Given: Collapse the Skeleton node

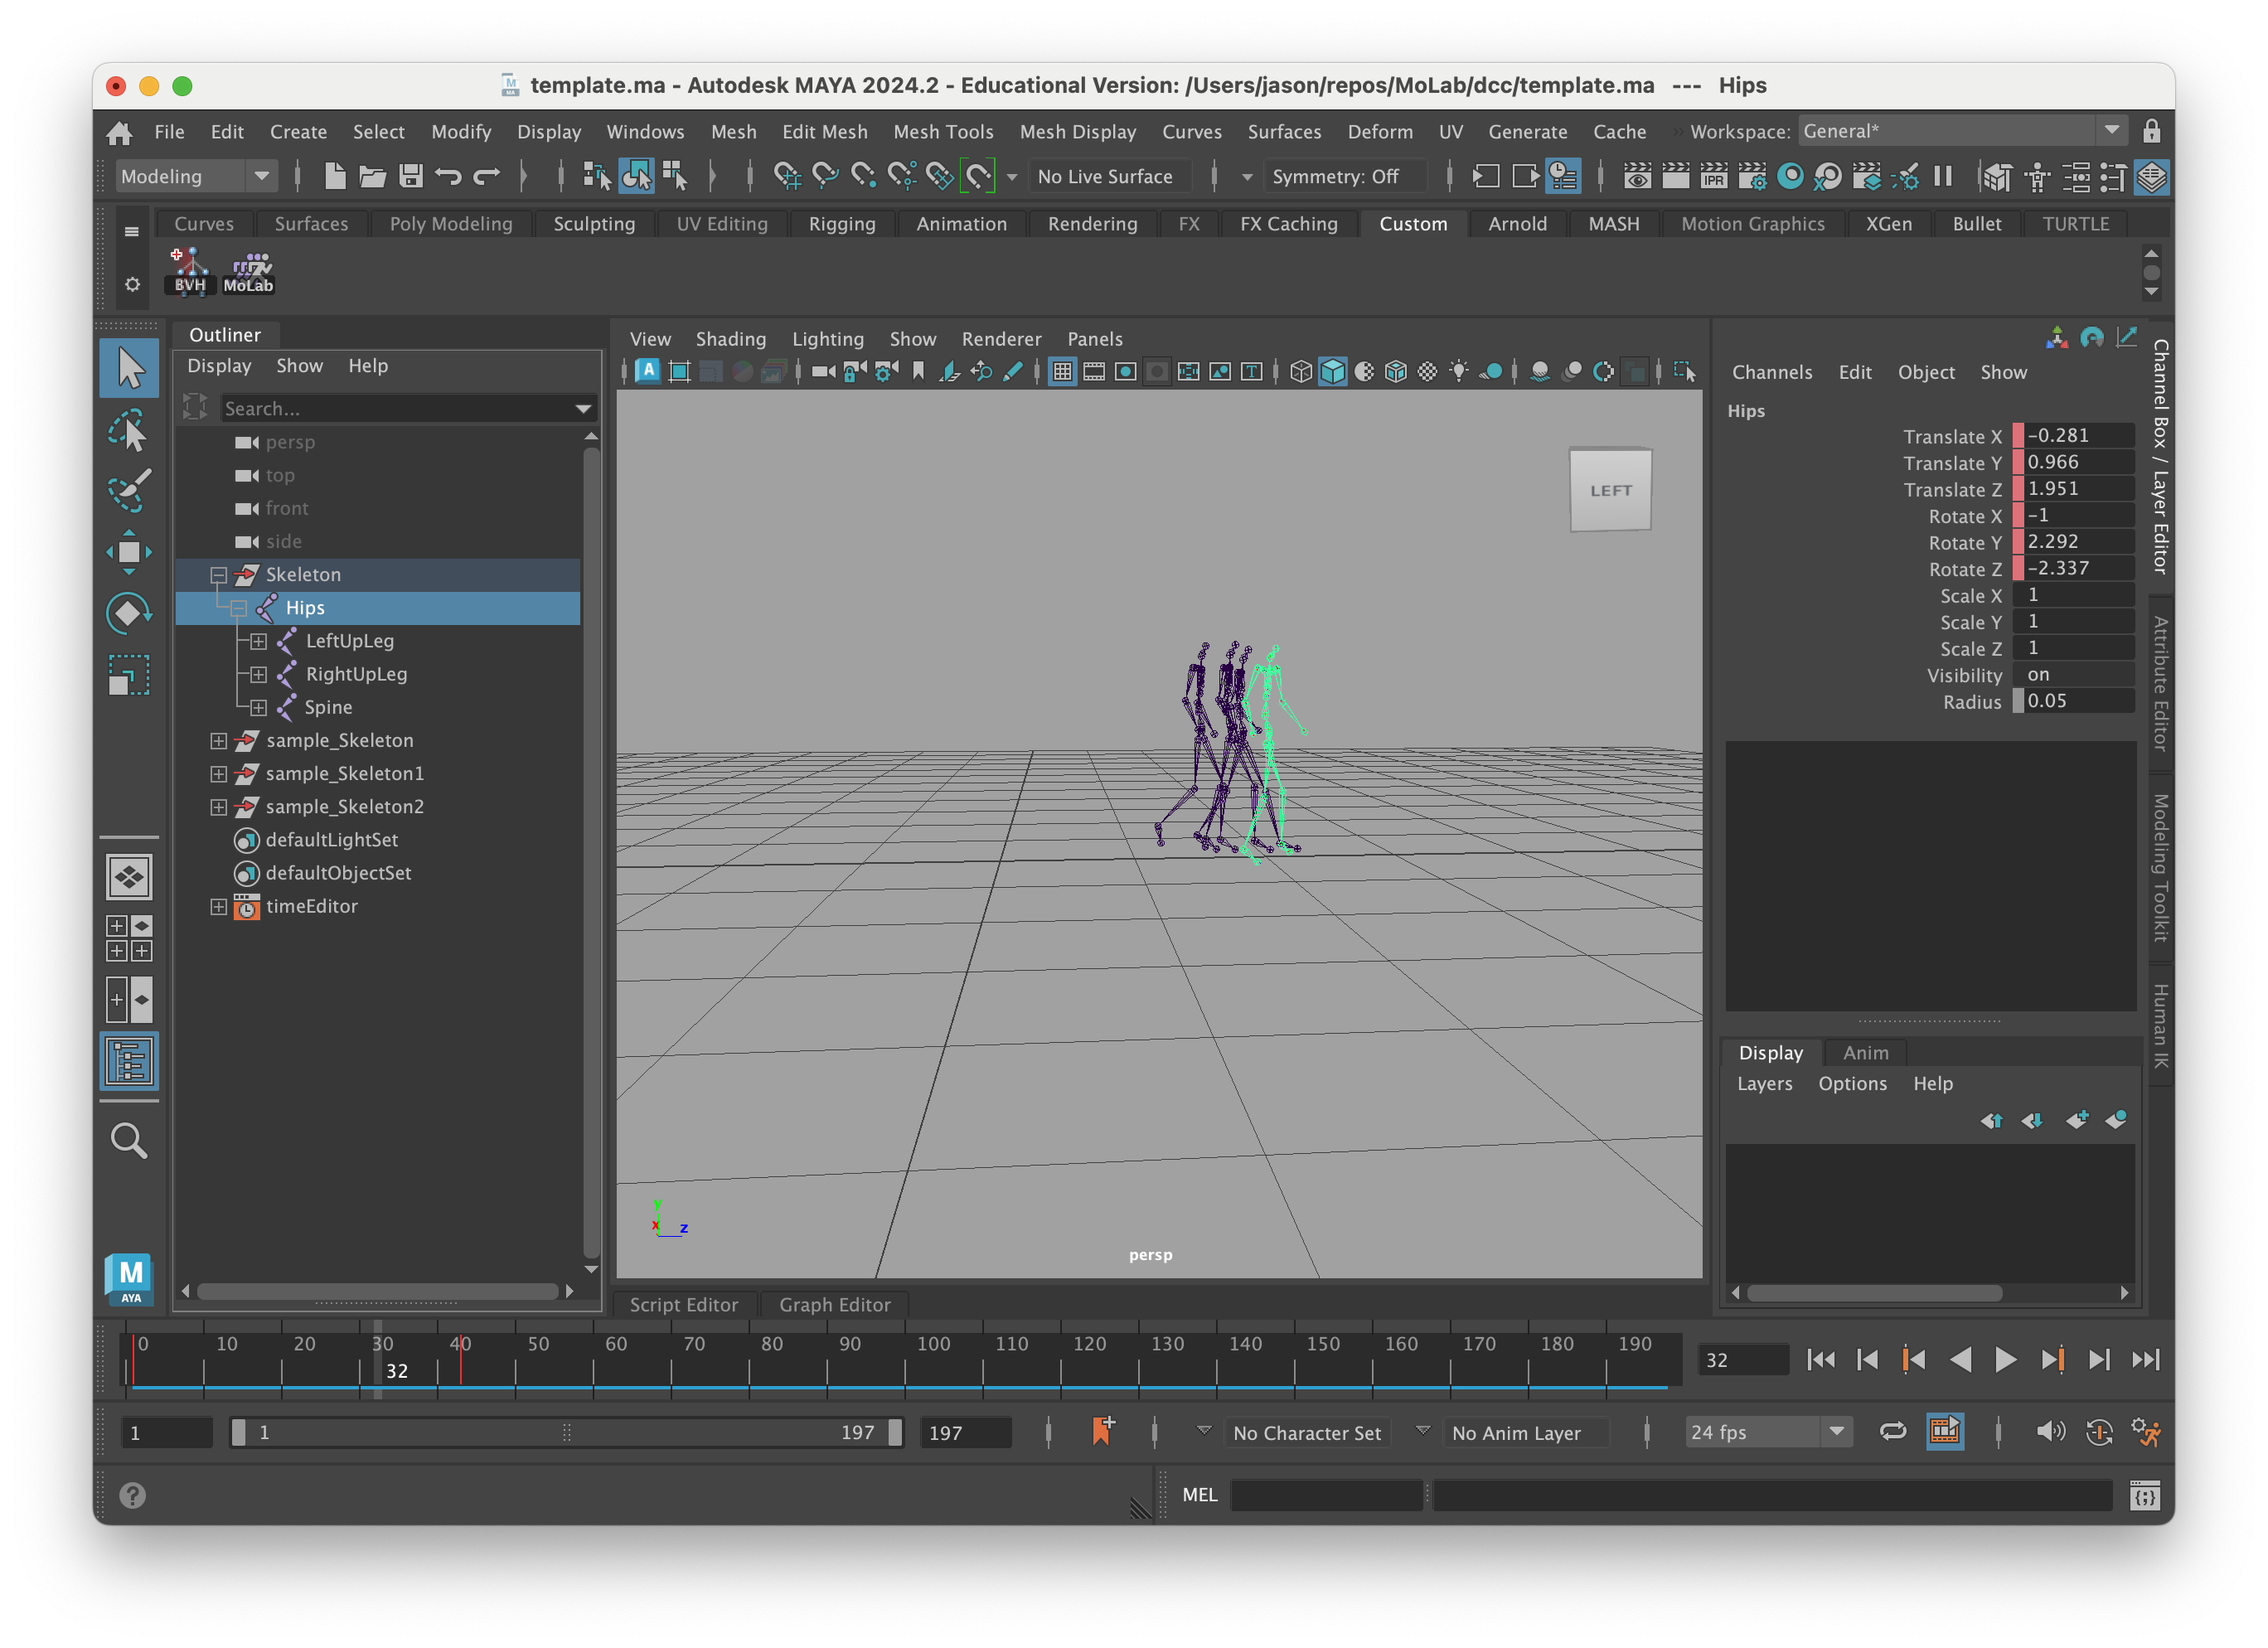Looking at the screenshot, I should click(218, 575).
